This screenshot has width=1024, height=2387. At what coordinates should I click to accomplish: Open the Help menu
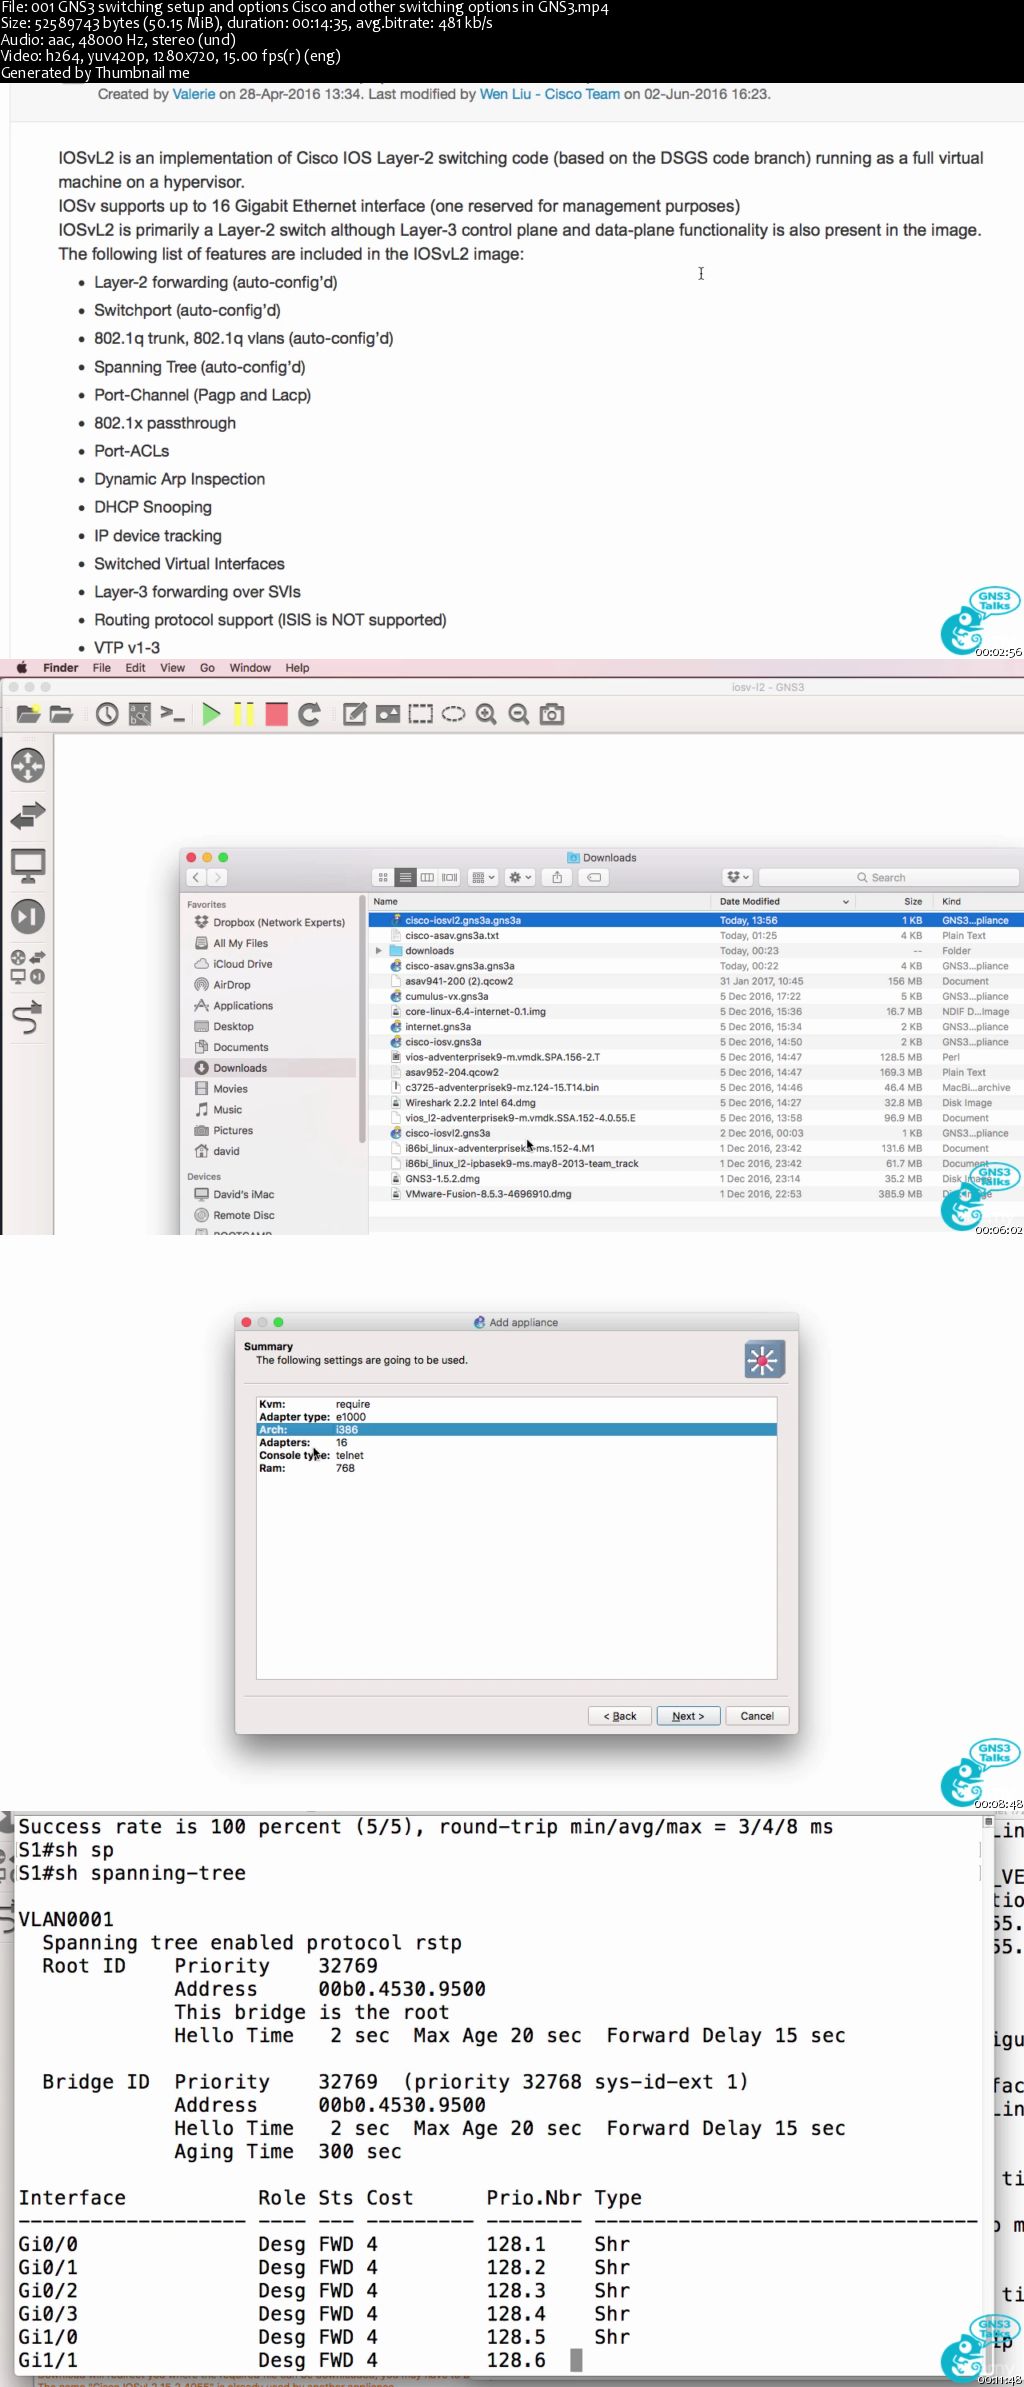tap(297, 668)
